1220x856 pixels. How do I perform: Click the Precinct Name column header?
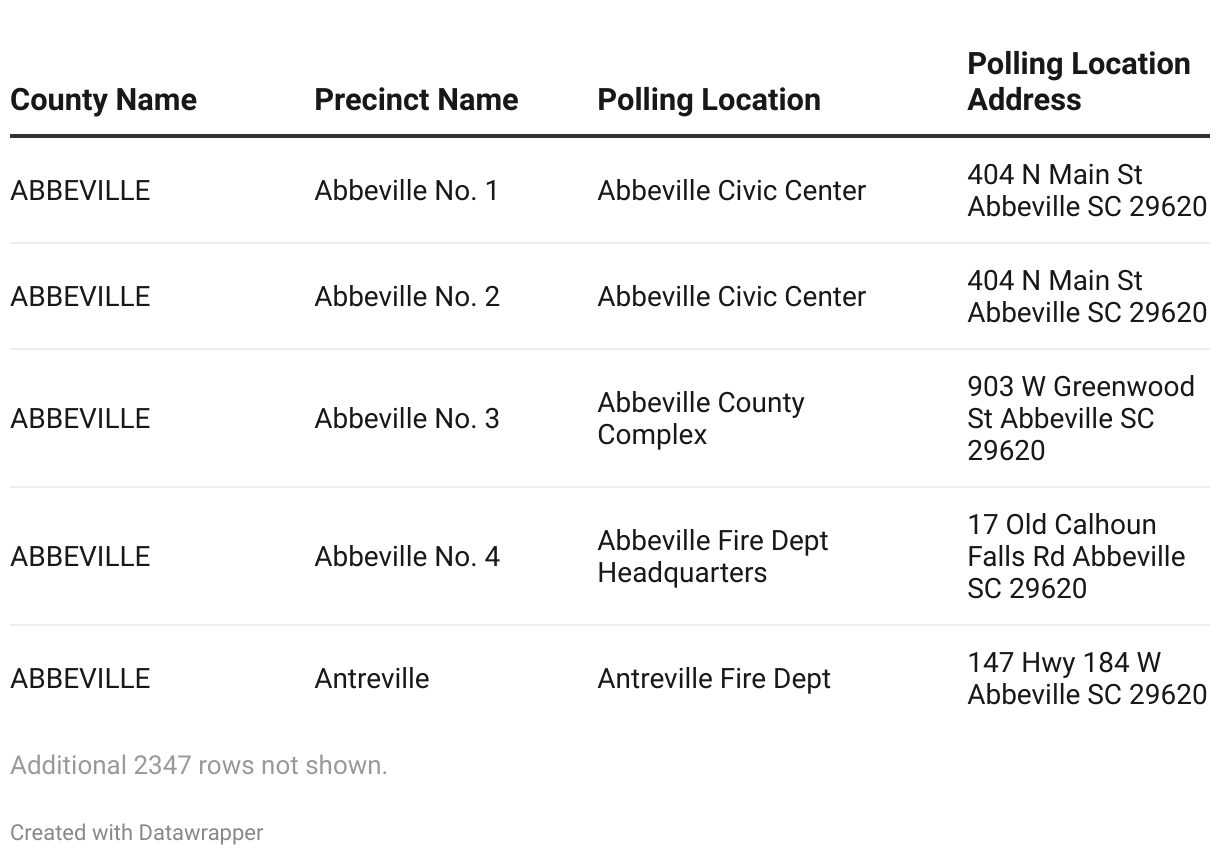[416, 100]
